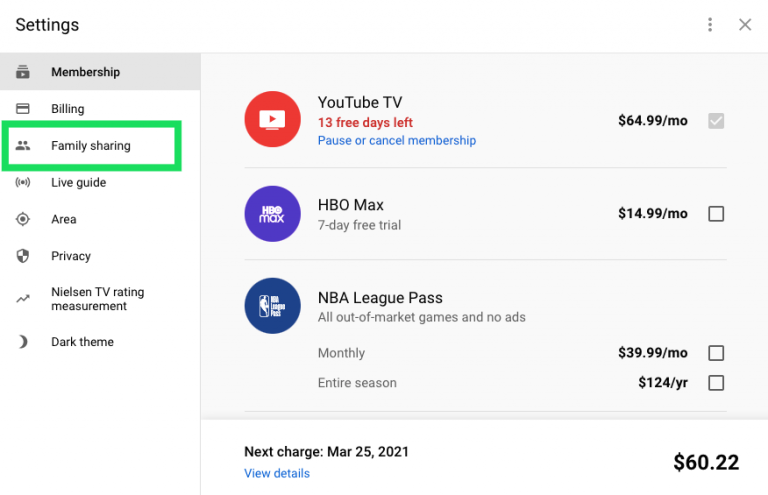Click the $39.99/mo price

[x=652, y=353]
